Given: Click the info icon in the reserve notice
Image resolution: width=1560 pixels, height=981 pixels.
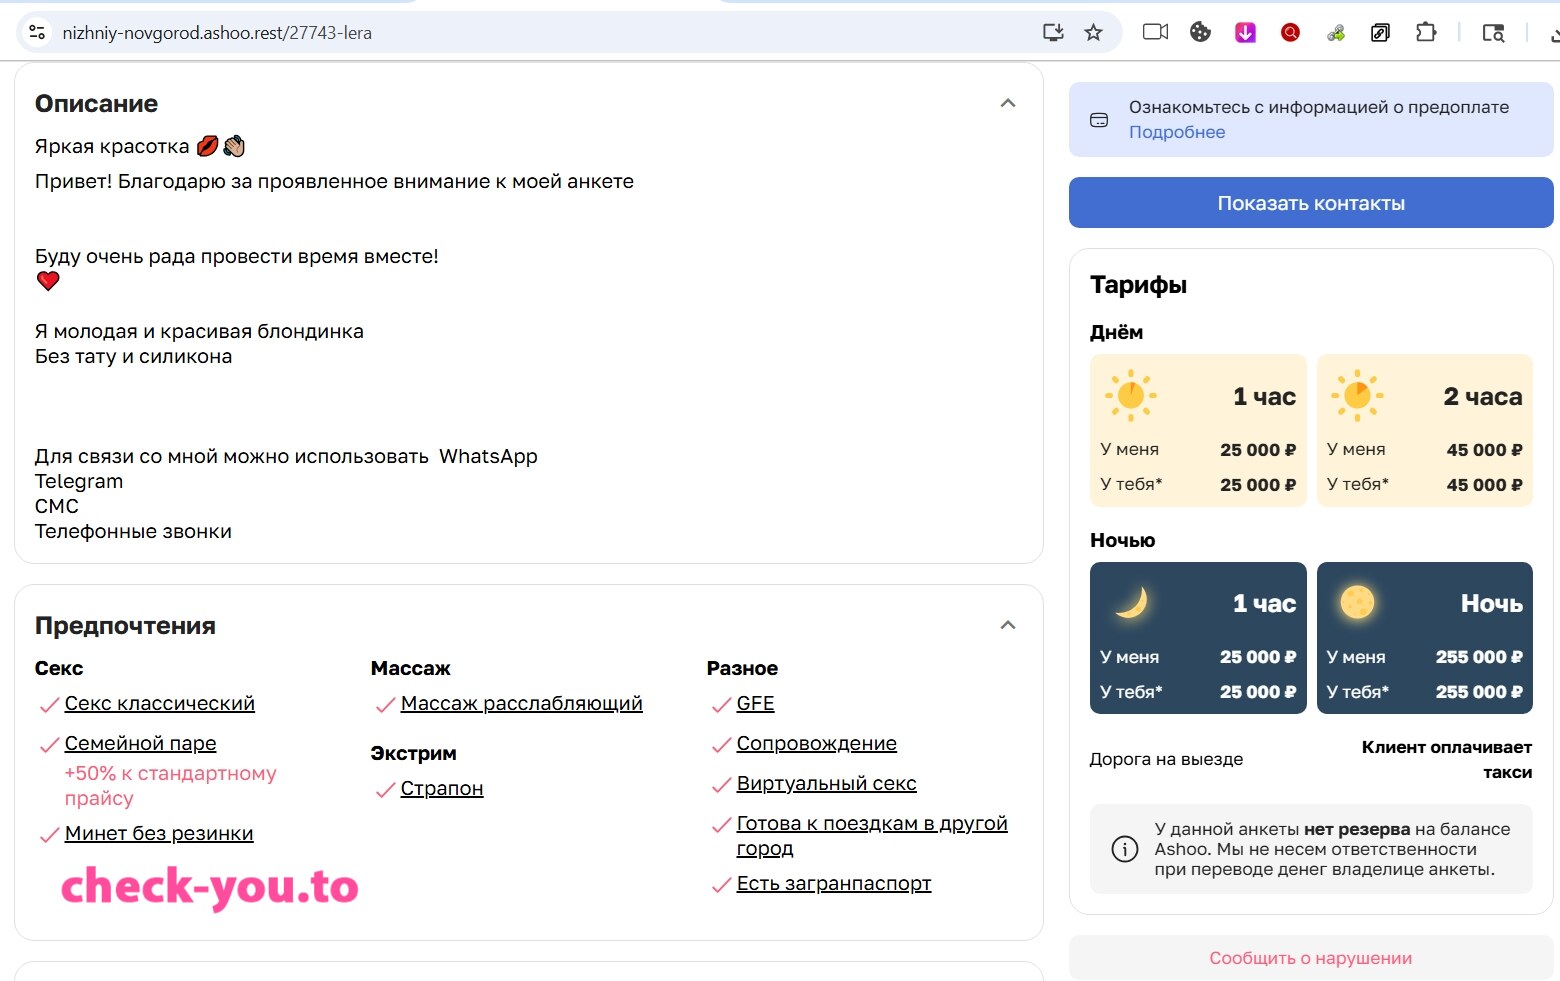Looking at the screenshot, I should pos(1125,849).
